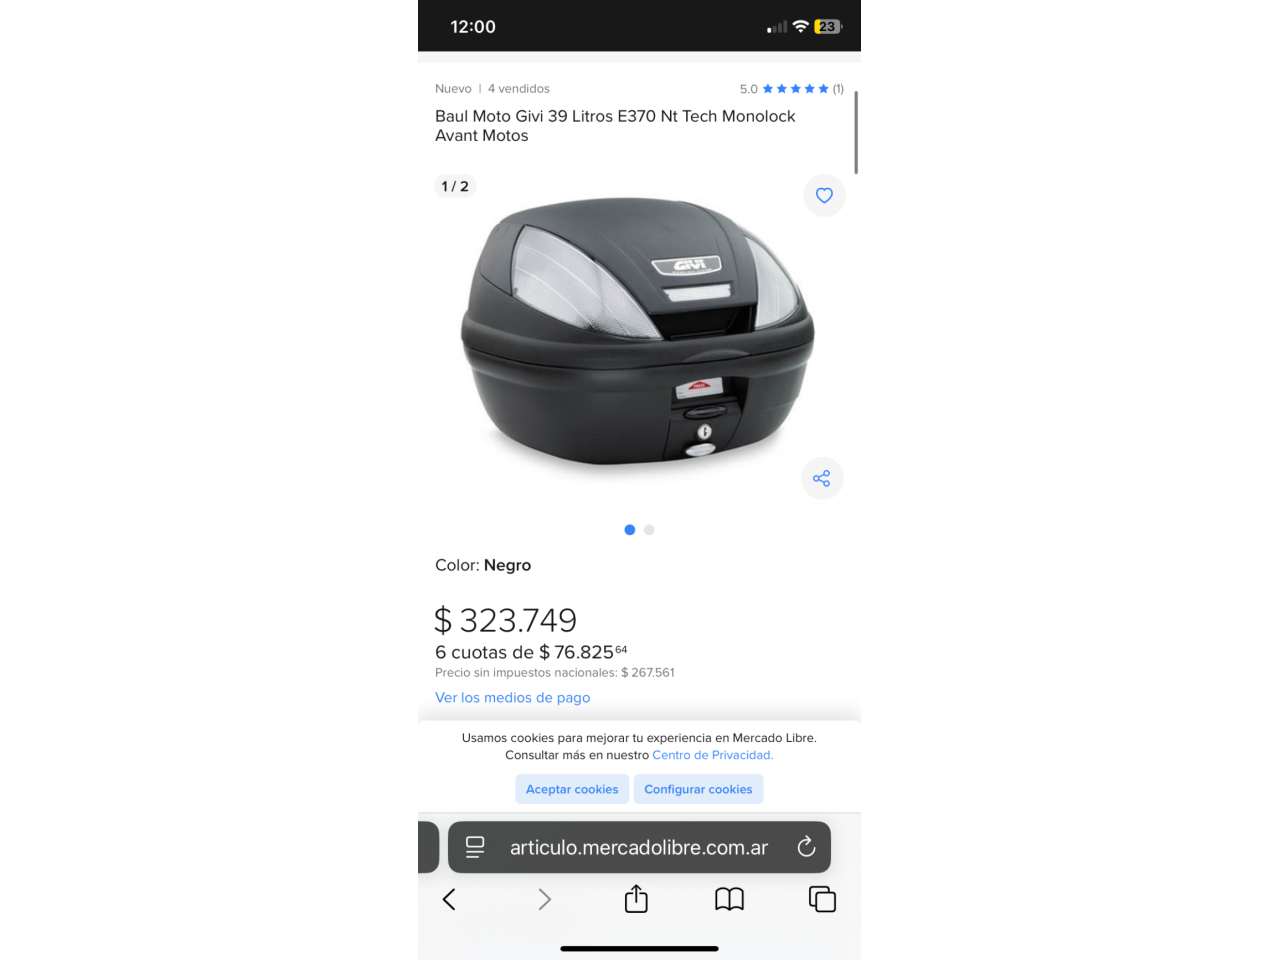Reload the page in address bar
The image size is (1280, 960).
pos(806,847)
